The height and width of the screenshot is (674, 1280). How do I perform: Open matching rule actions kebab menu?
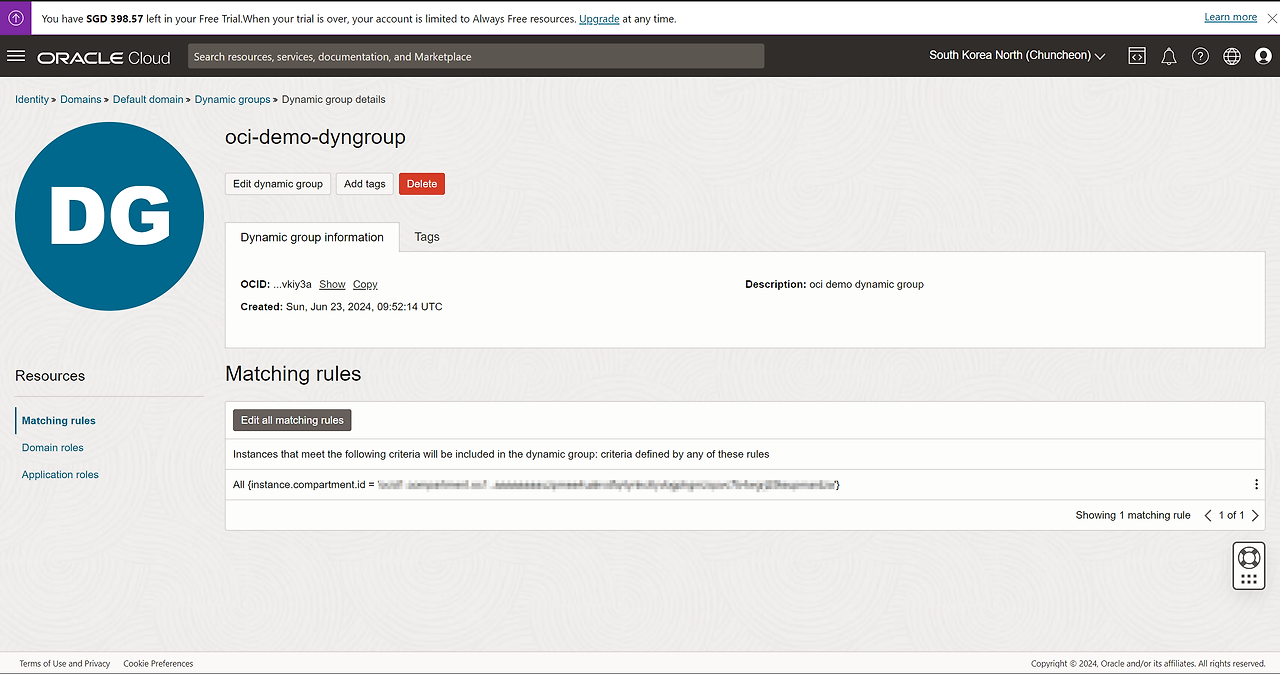[x=1256, y=485]
